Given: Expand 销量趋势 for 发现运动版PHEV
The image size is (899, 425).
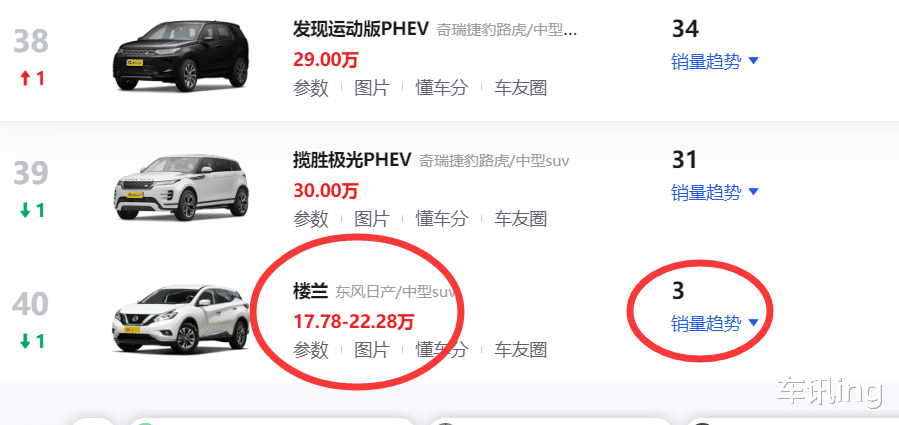Looking at the screenshot, I should (x=715, y=61).
